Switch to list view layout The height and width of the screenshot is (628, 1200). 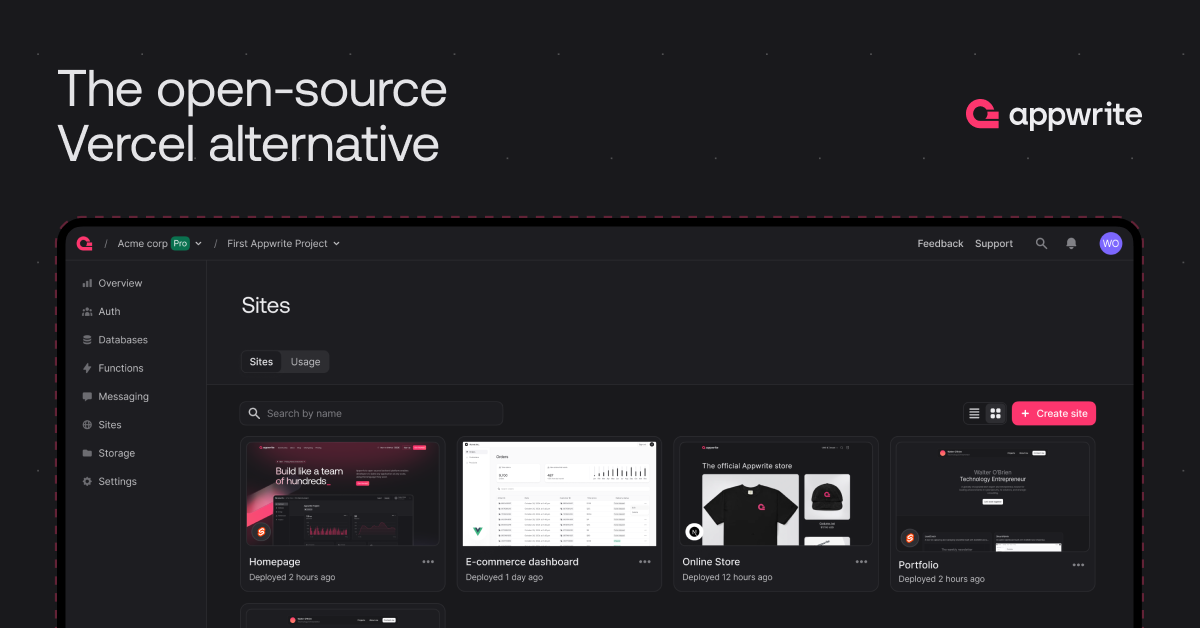click(x=974, y=413)
